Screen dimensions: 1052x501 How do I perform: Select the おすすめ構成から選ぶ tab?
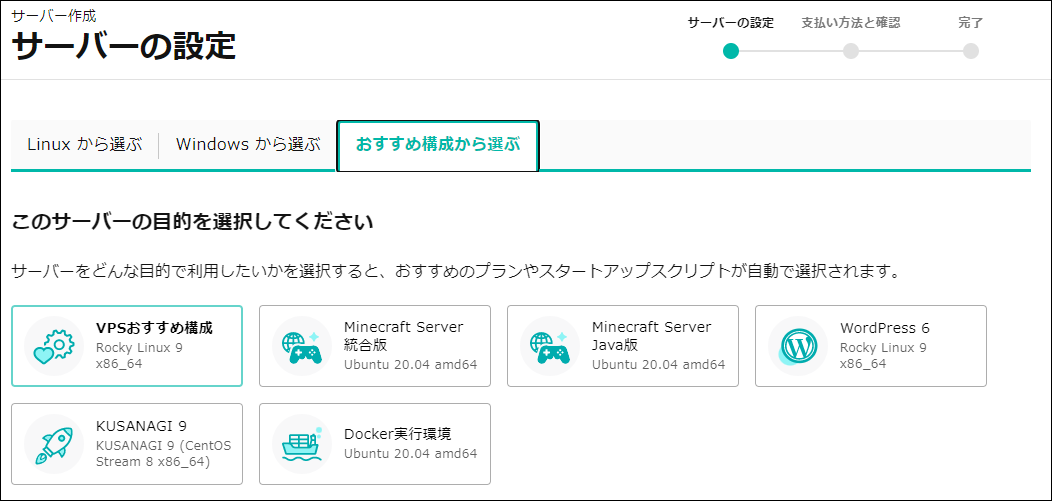(438, 145)
